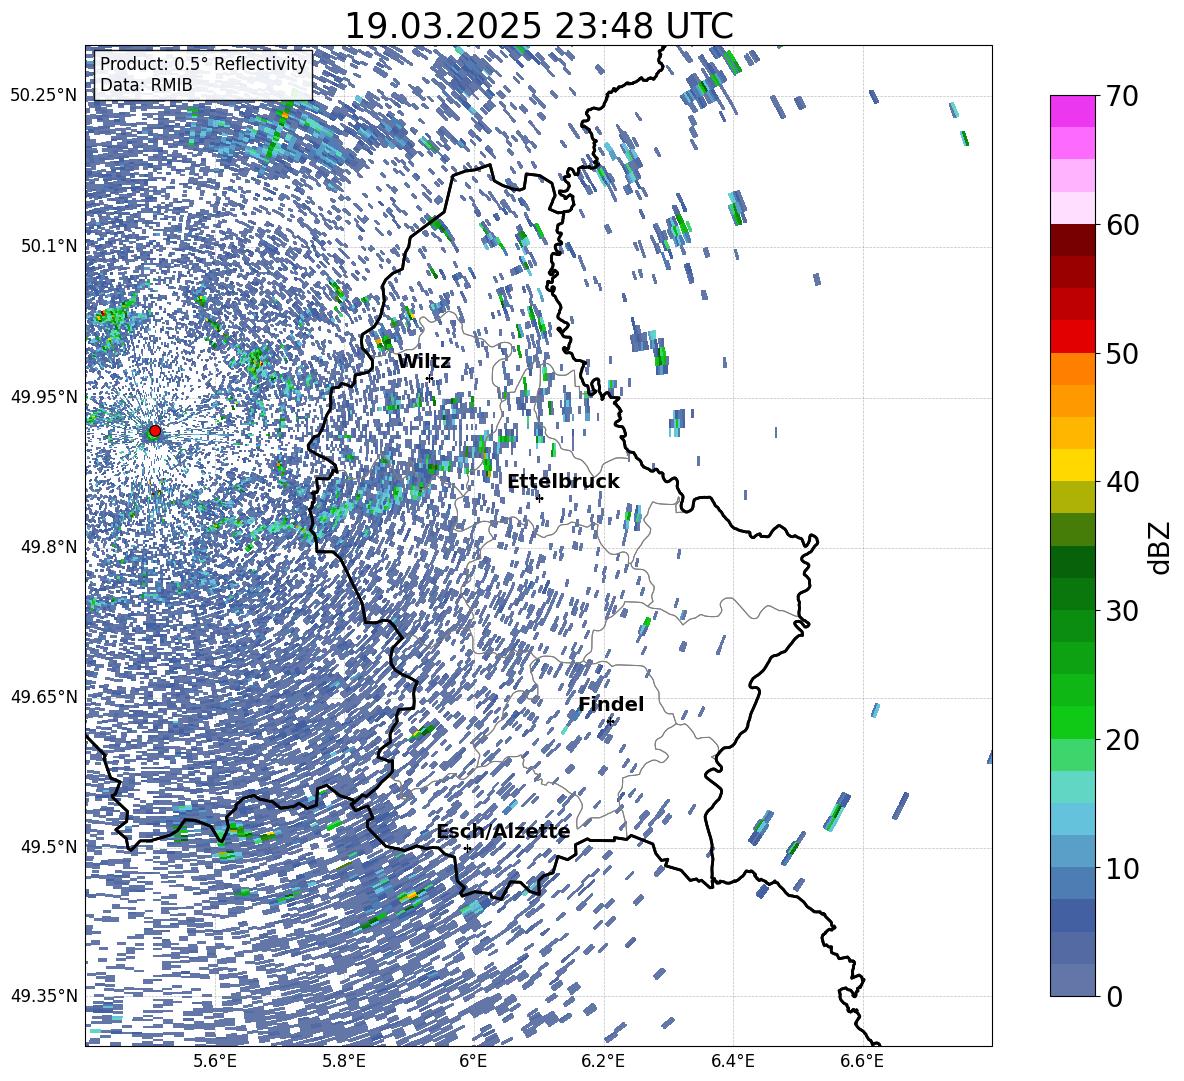Click the 49.95°N latitude label
The height and width of the screenshot is (1081, 1184).
pyautogui.click(x=44, y=396)
